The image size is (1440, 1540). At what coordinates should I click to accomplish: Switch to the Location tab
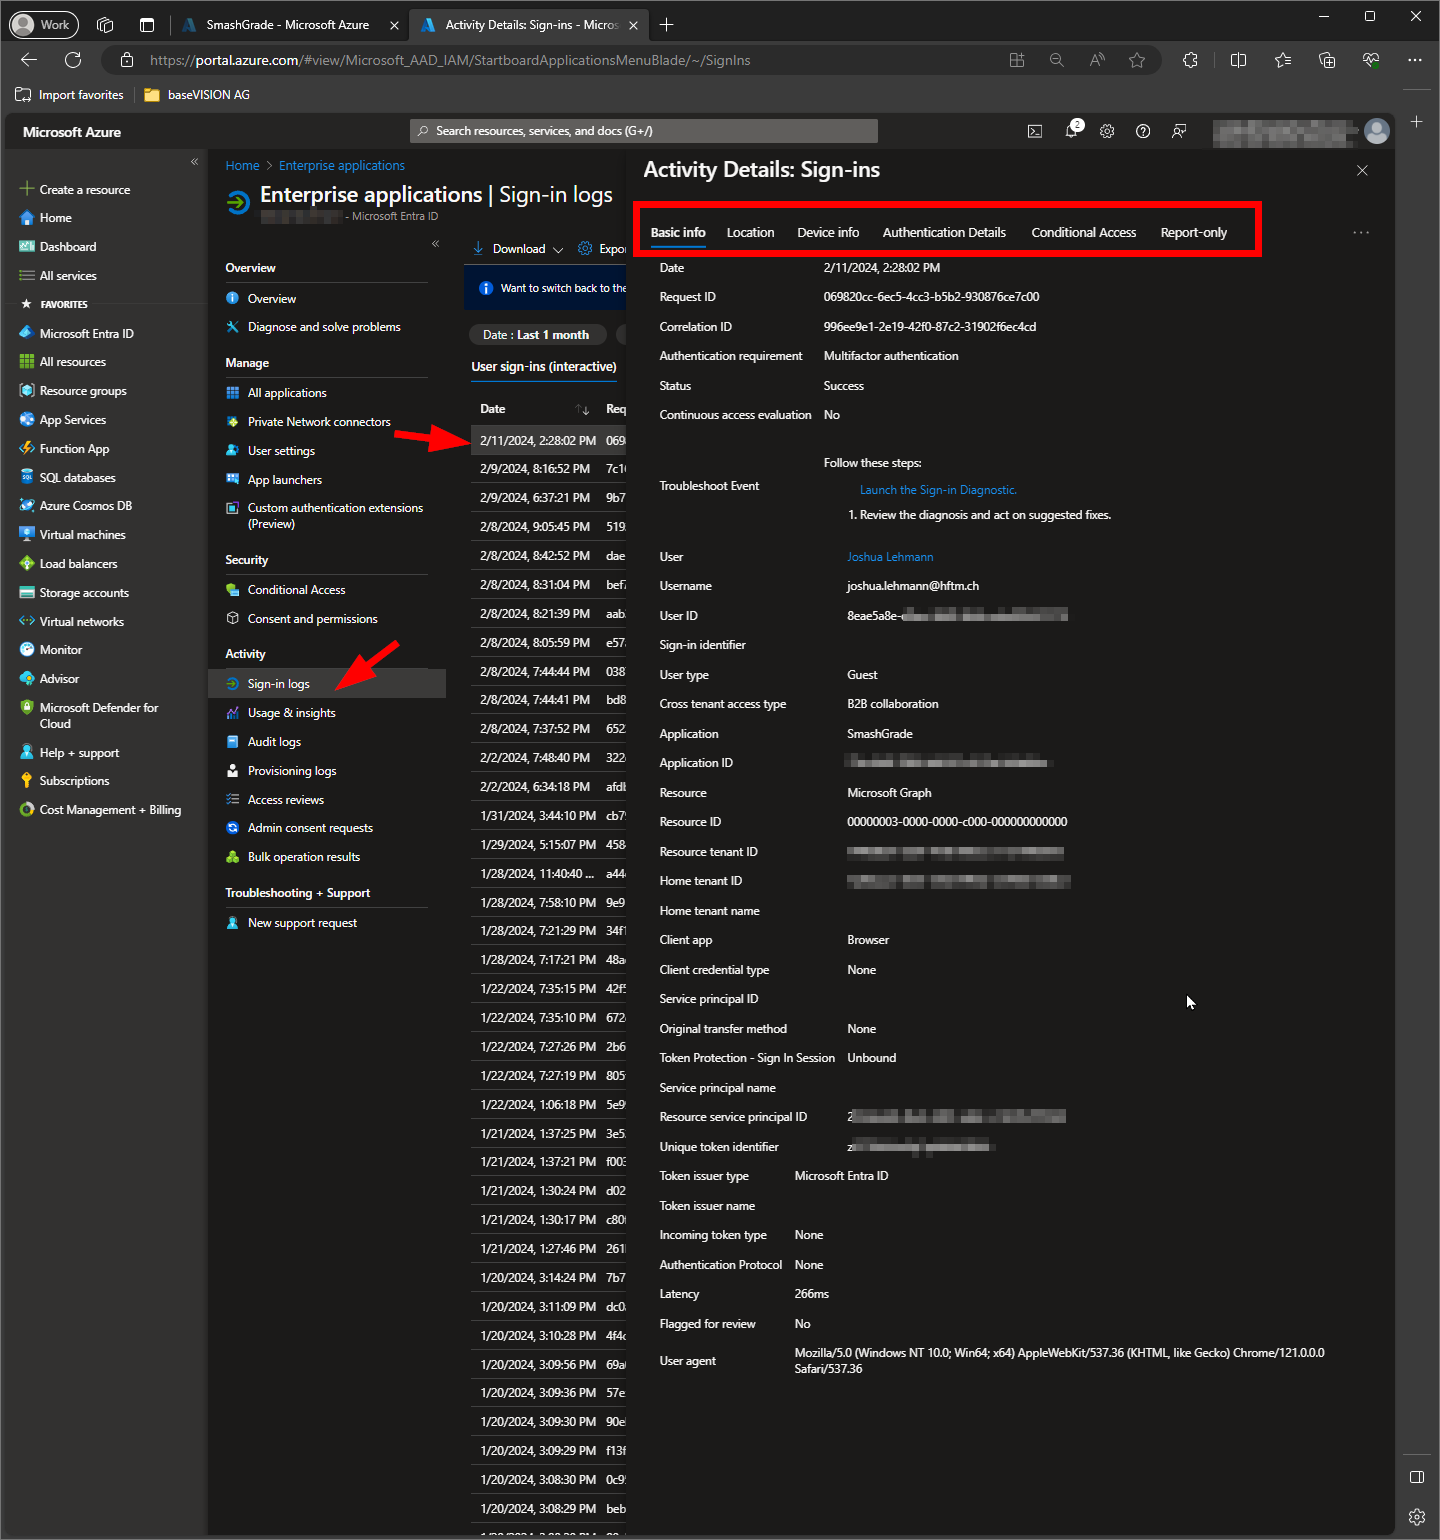pos(750,233)
